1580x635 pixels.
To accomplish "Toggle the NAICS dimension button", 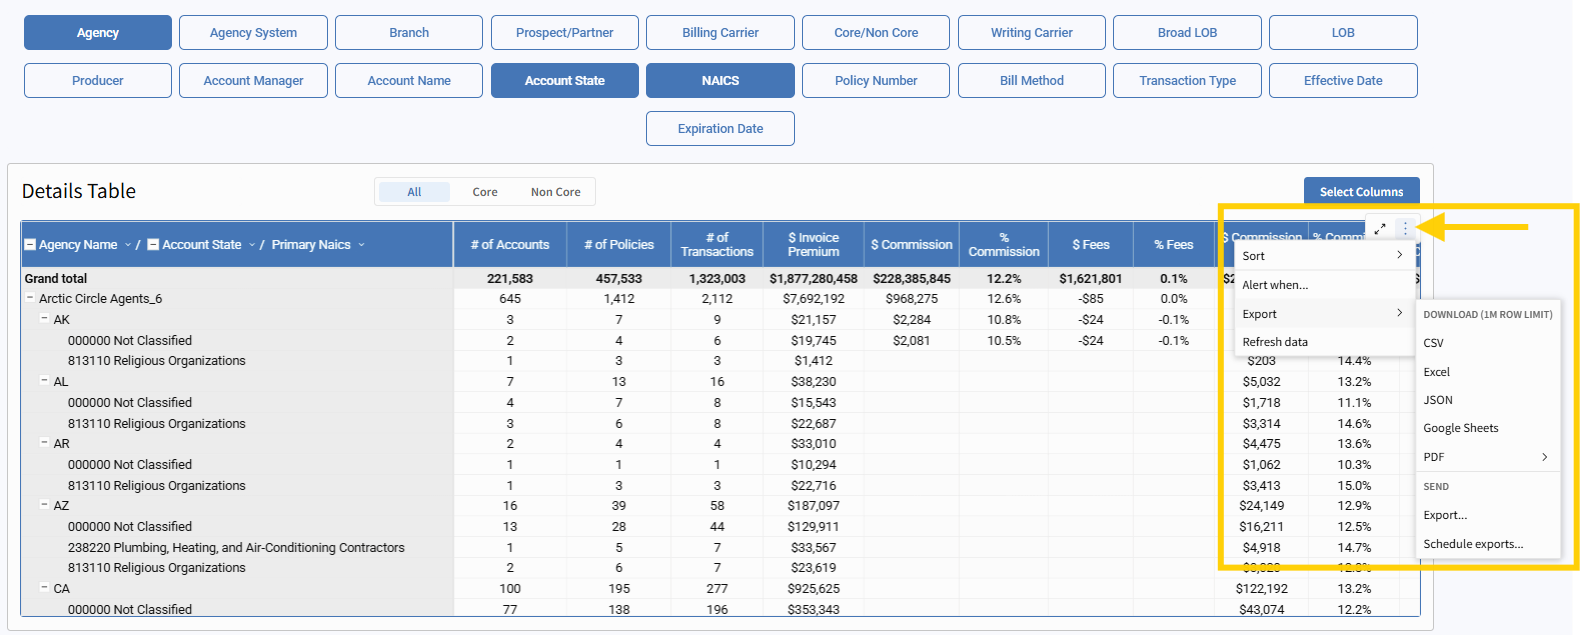I will point(720,81).
